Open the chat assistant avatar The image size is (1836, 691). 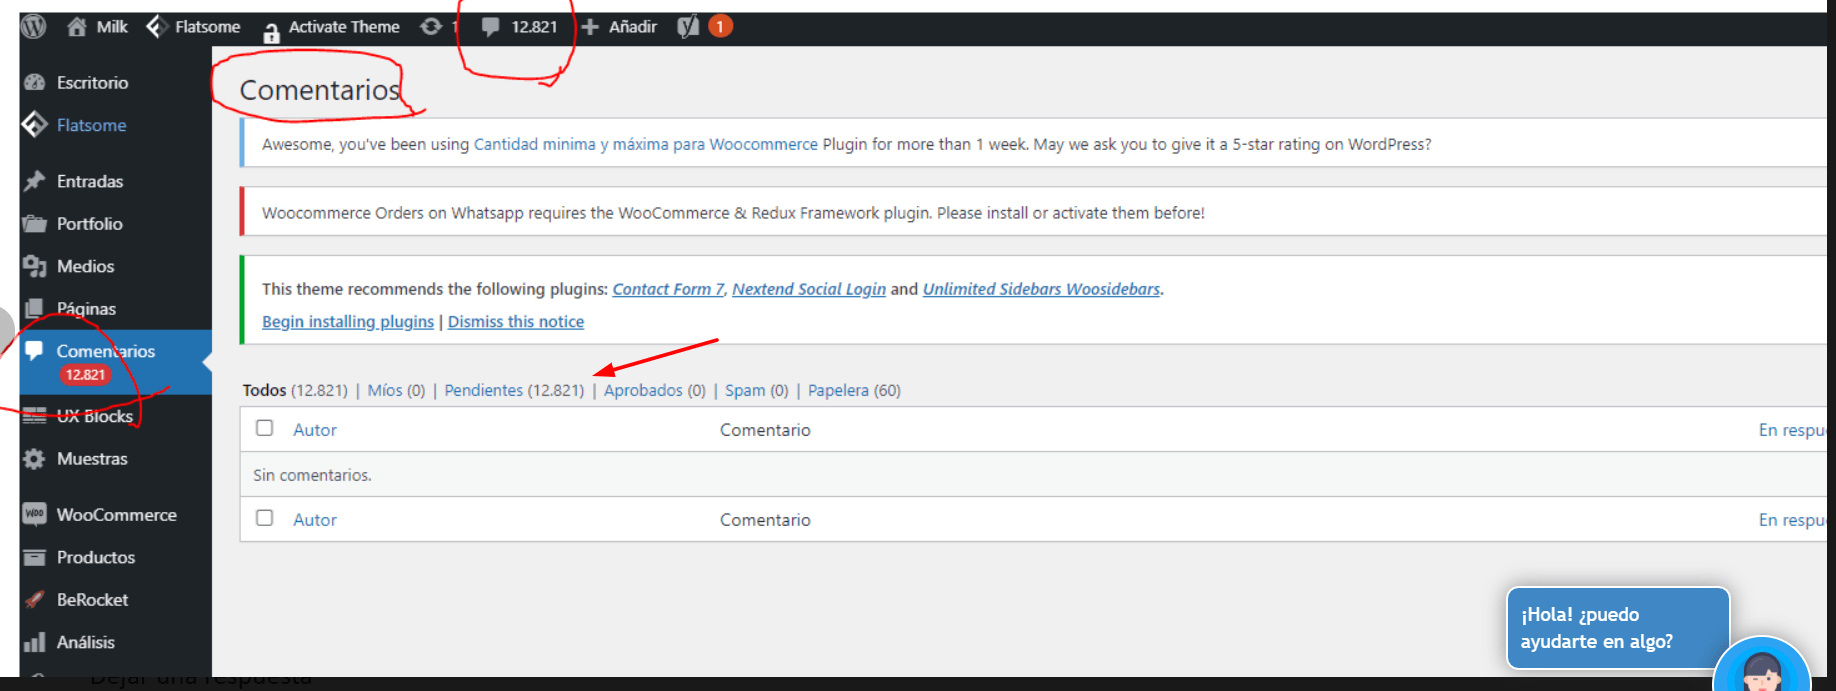click(x=1762, y=665)
